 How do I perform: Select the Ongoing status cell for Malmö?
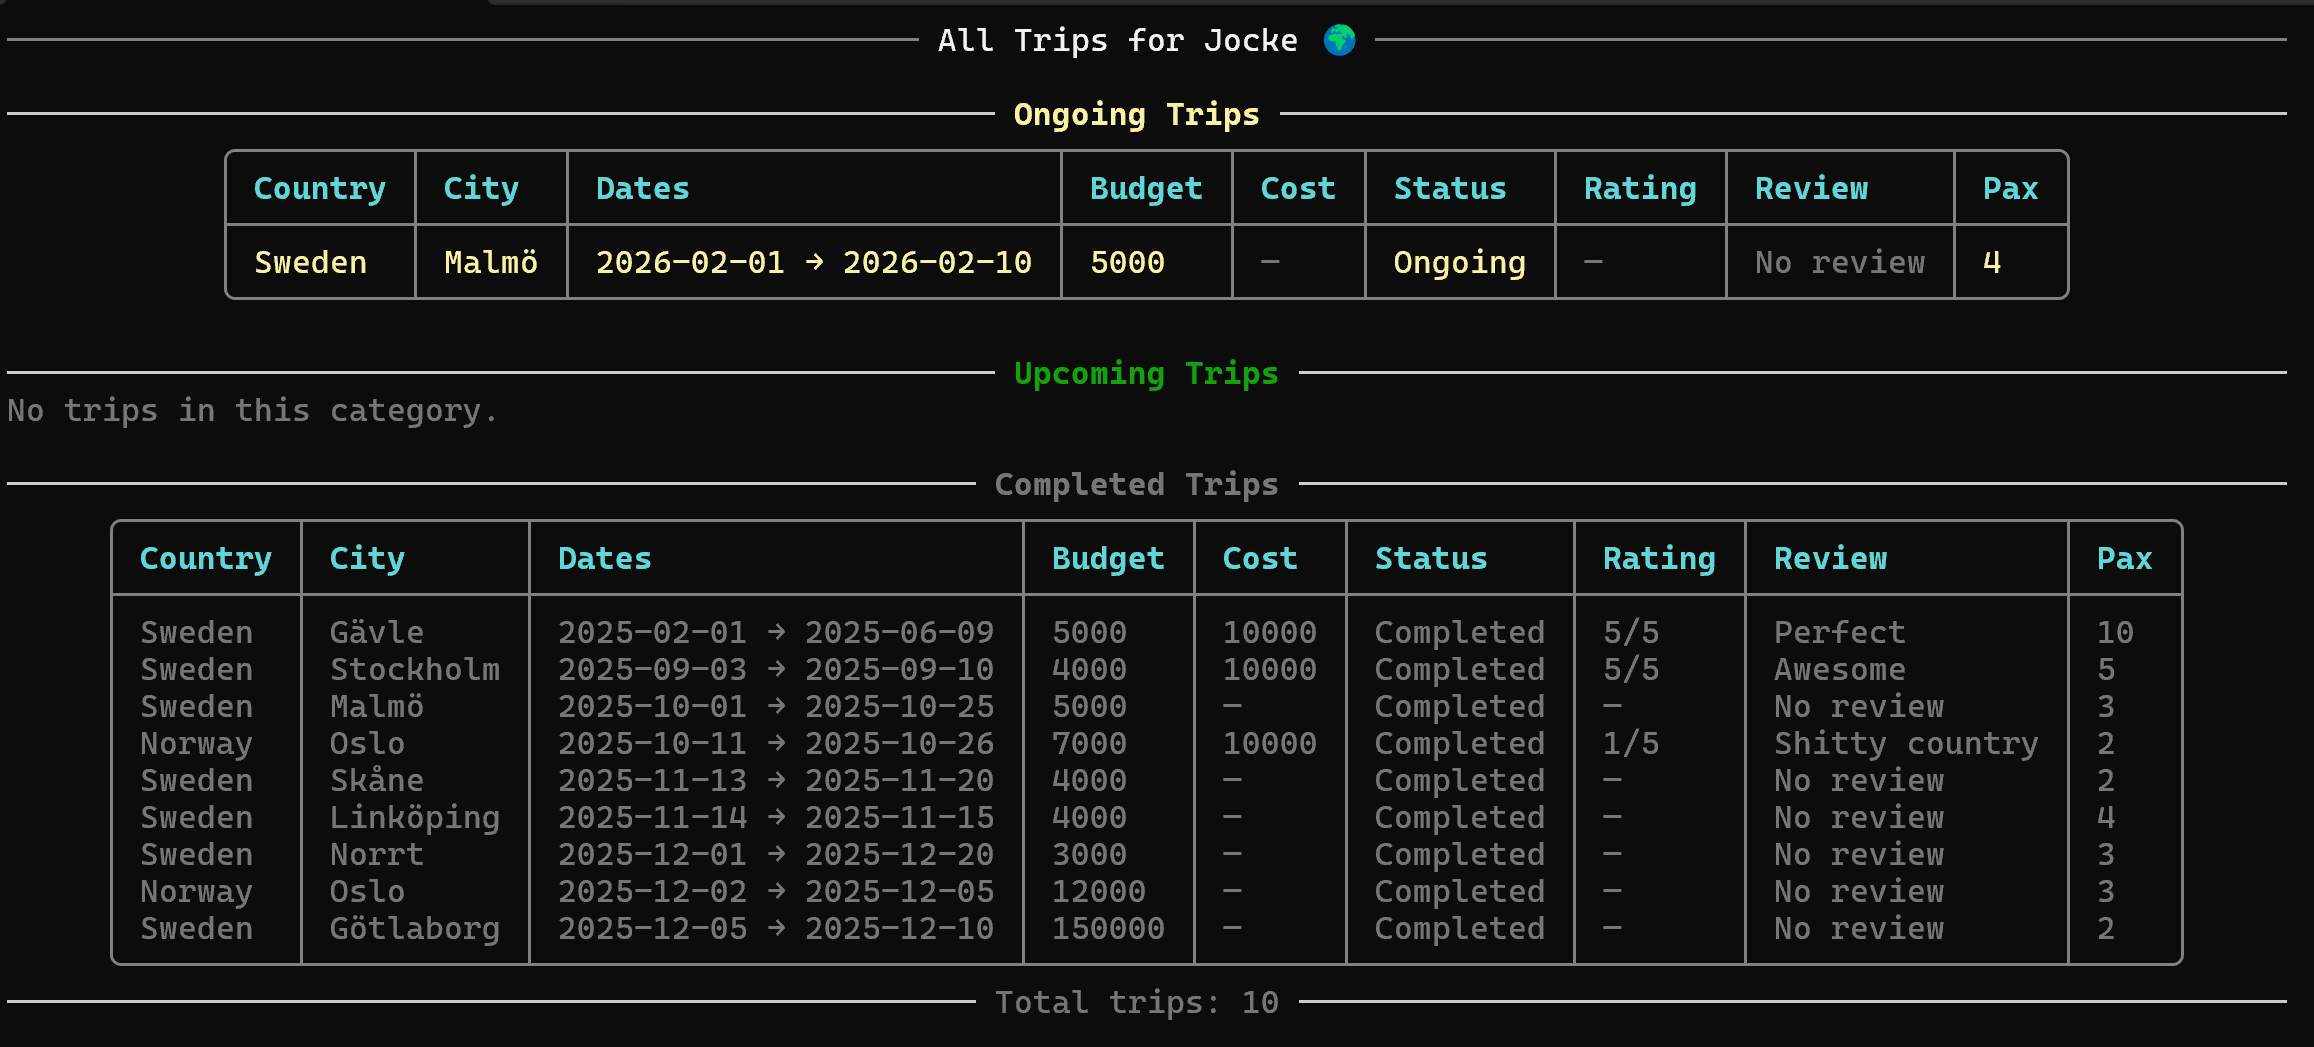1459,262
